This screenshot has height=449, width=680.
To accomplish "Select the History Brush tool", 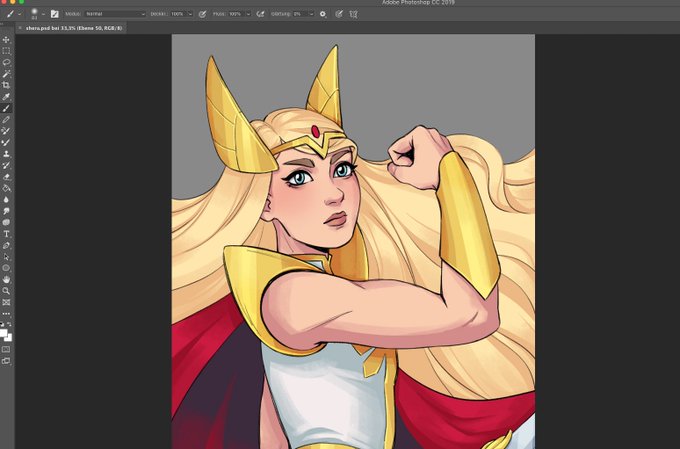I will [x=6, y=165].
